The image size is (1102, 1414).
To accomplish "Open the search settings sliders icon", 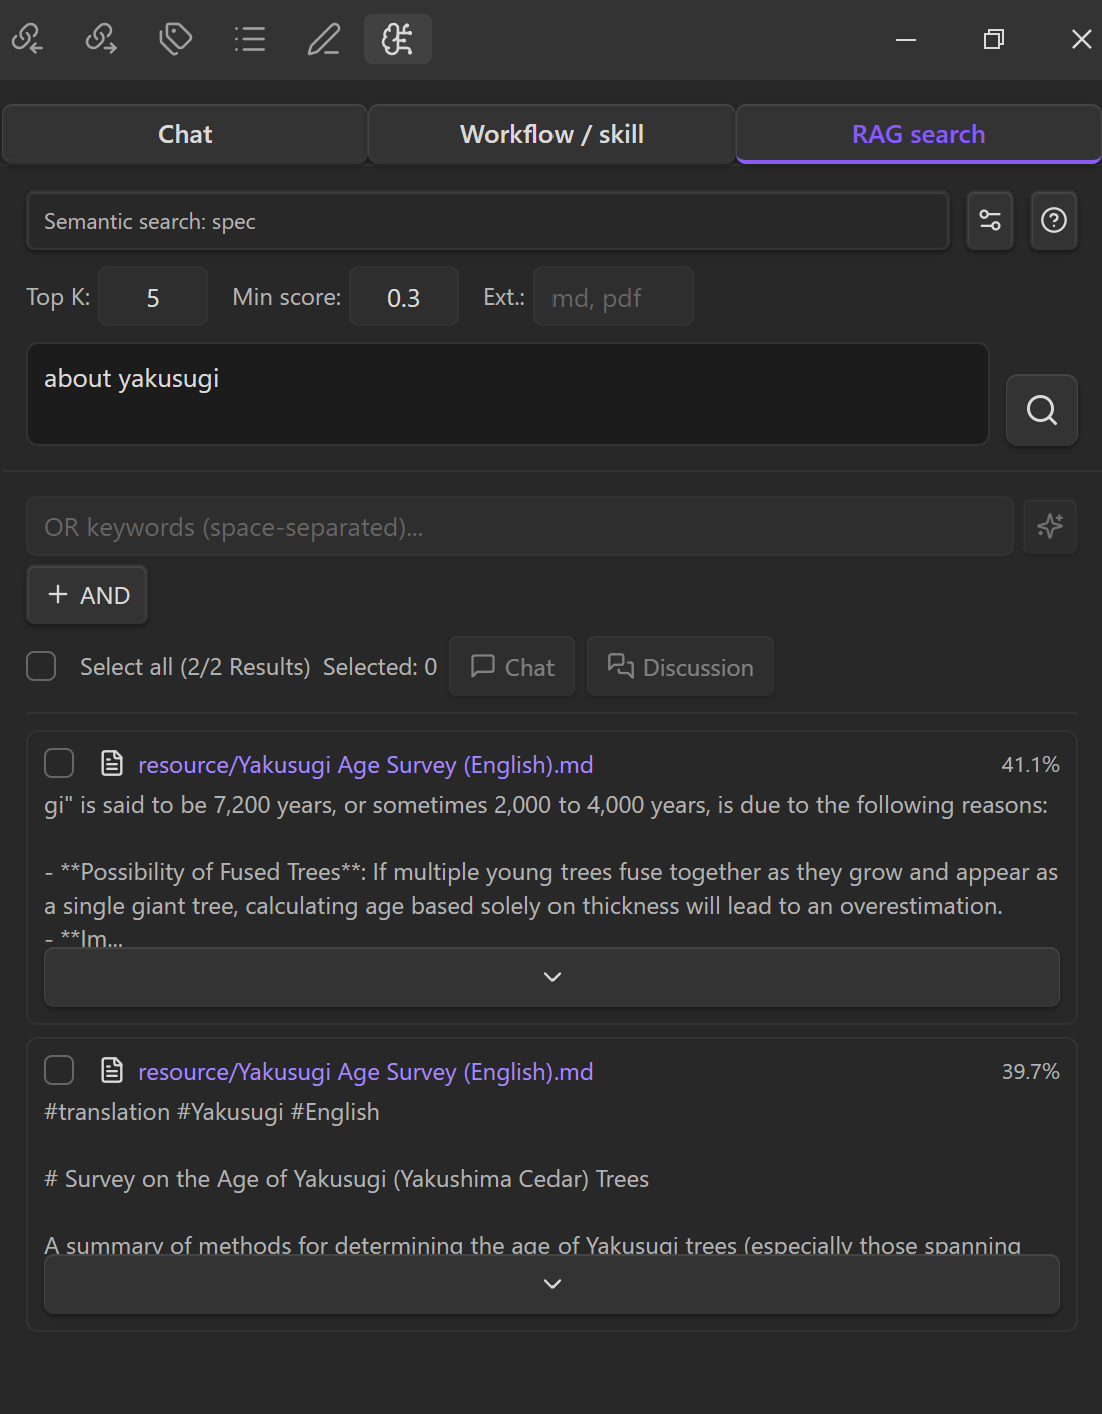I will (990, 220).
